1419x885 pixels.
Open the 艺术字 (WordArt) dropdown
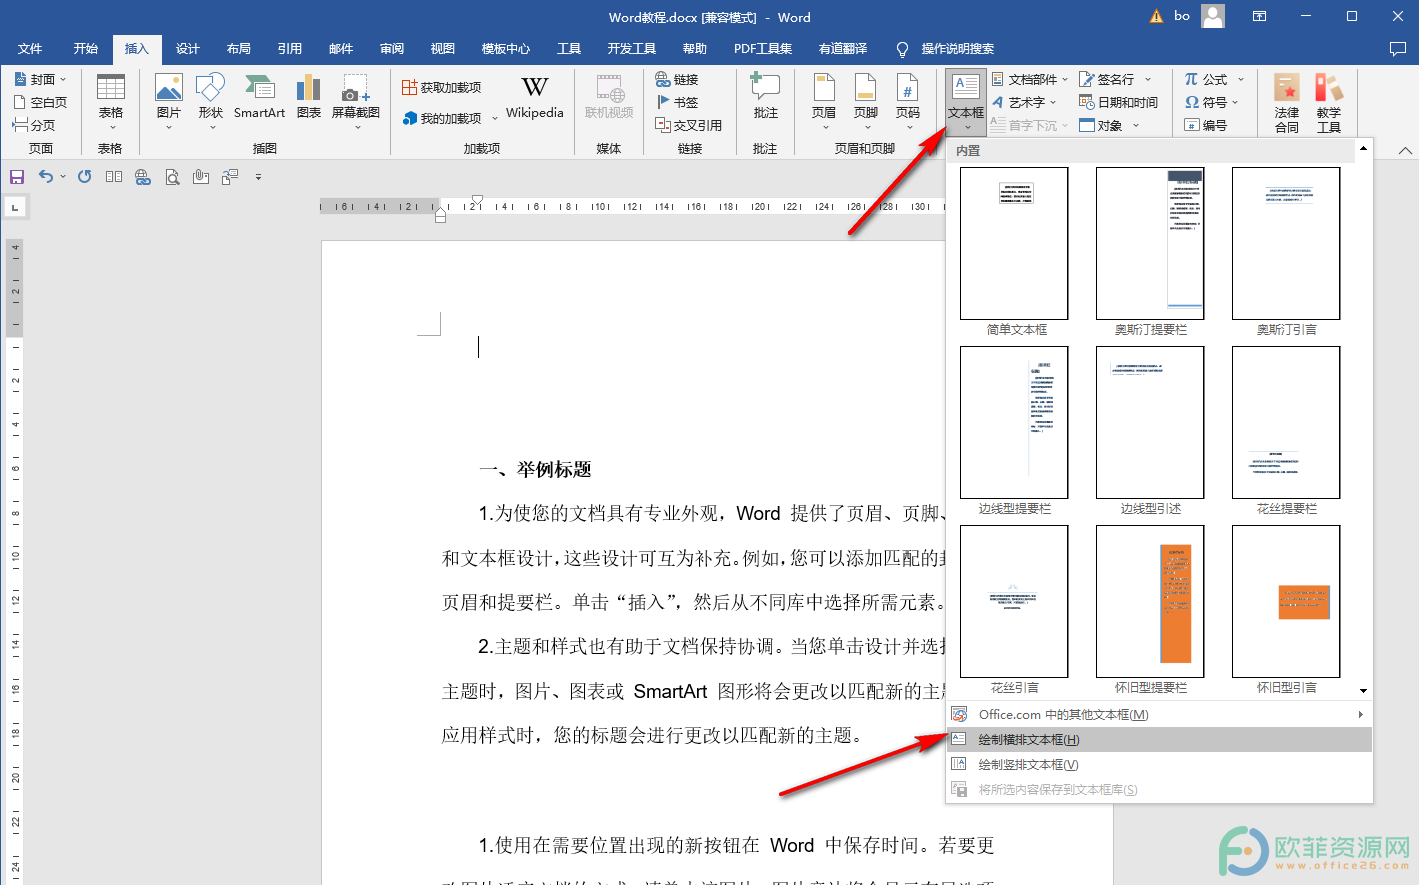(1024, 102)
